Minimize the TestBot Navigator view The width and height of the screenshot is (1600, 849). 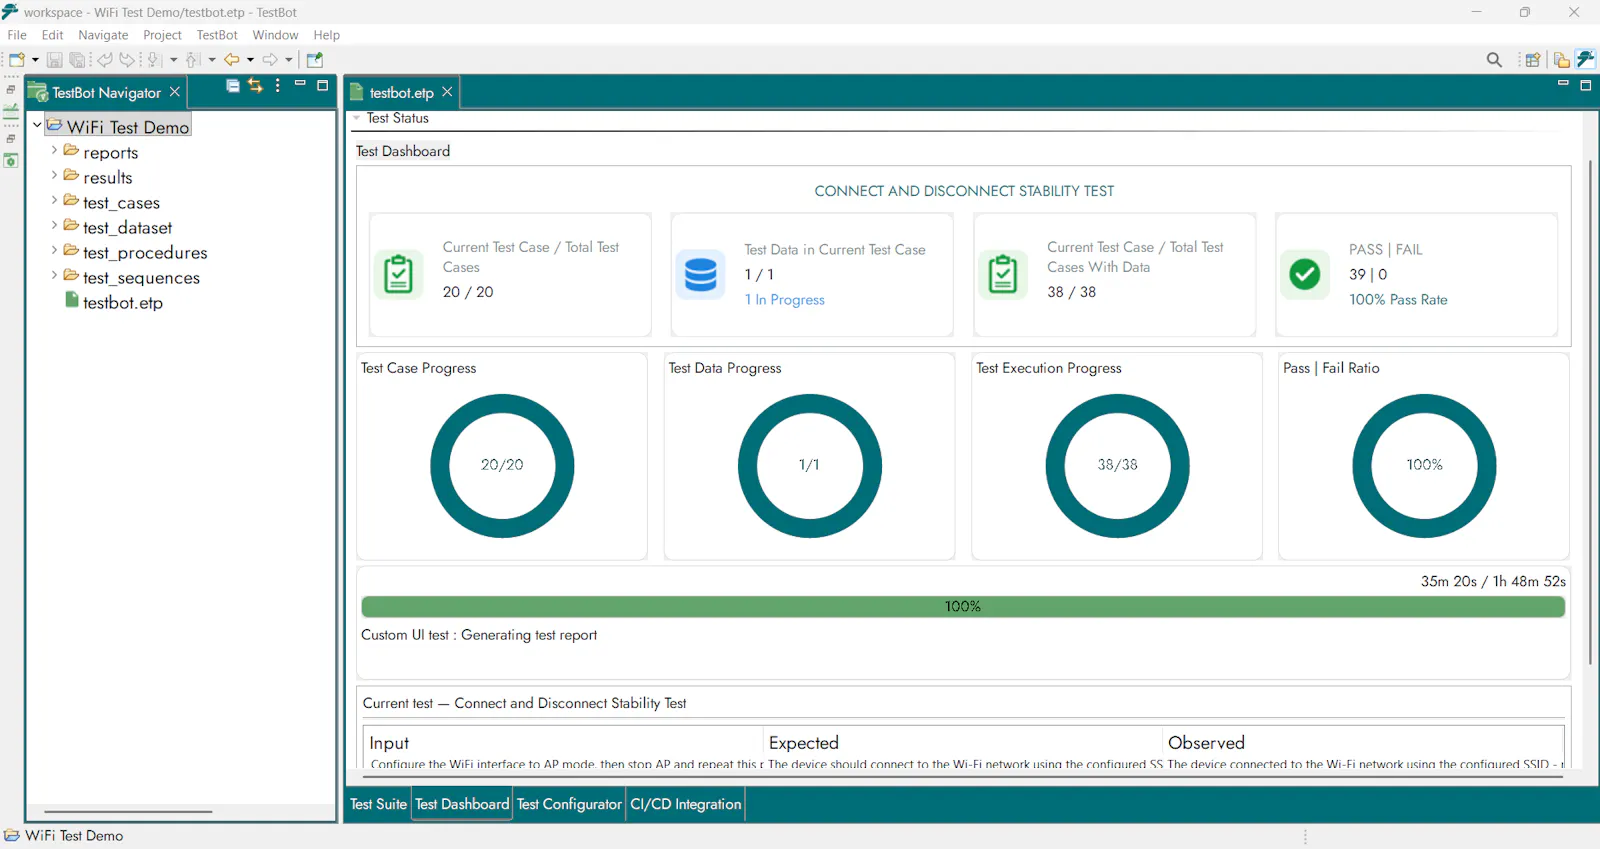pyautogui.click(x=300, y=83)
